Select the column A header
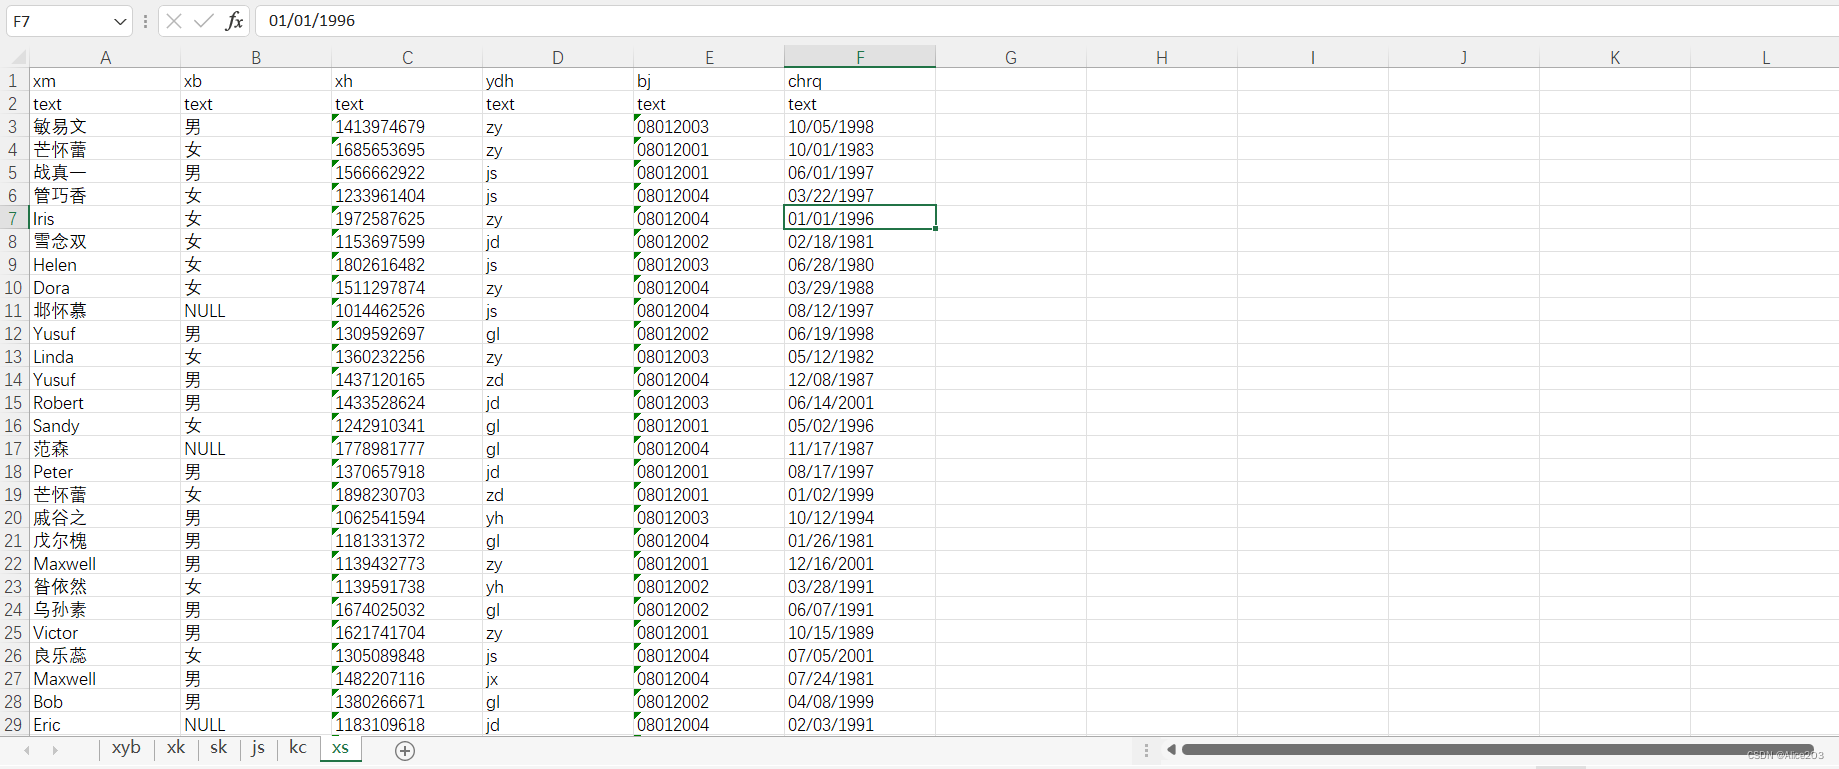The image size is (1839, 769). [105, 58]
